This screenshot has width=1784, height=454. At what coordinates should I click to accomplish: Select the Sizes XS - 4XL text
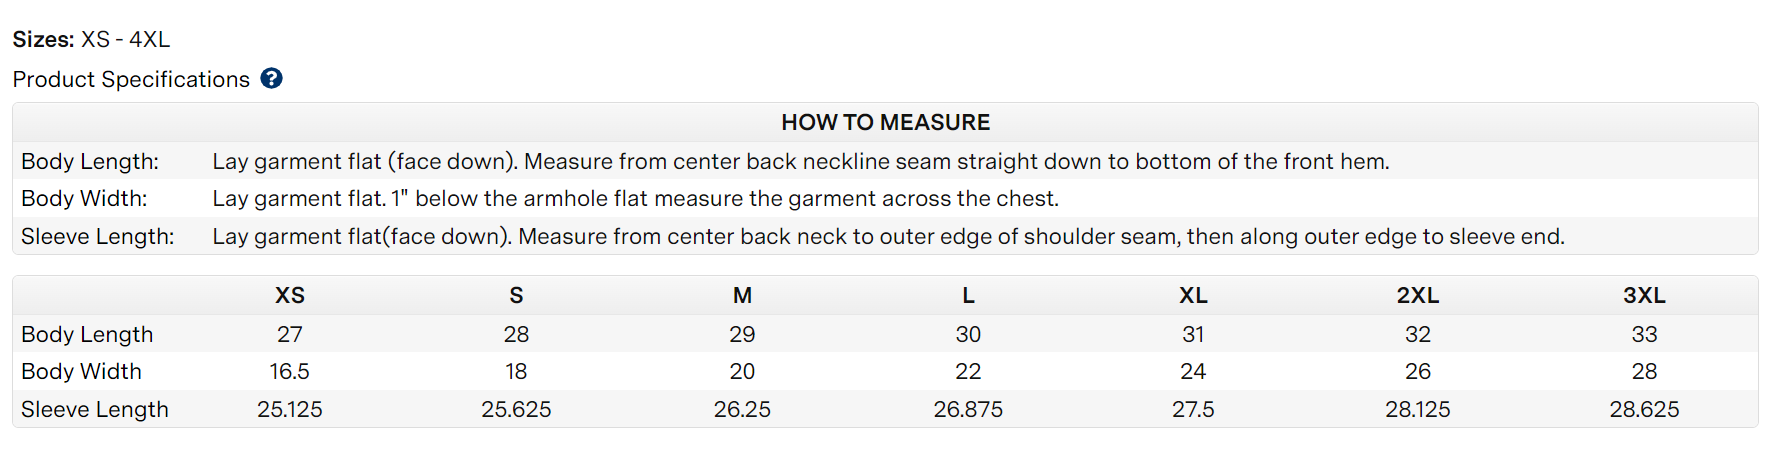(91, 39)
